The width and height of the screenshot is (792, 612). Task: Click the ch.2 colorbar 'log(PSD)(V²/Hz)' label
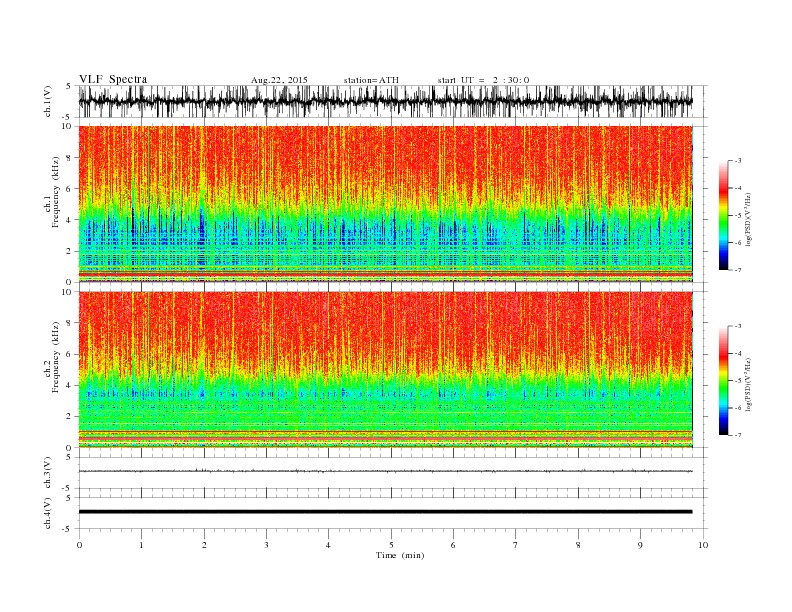749,384
